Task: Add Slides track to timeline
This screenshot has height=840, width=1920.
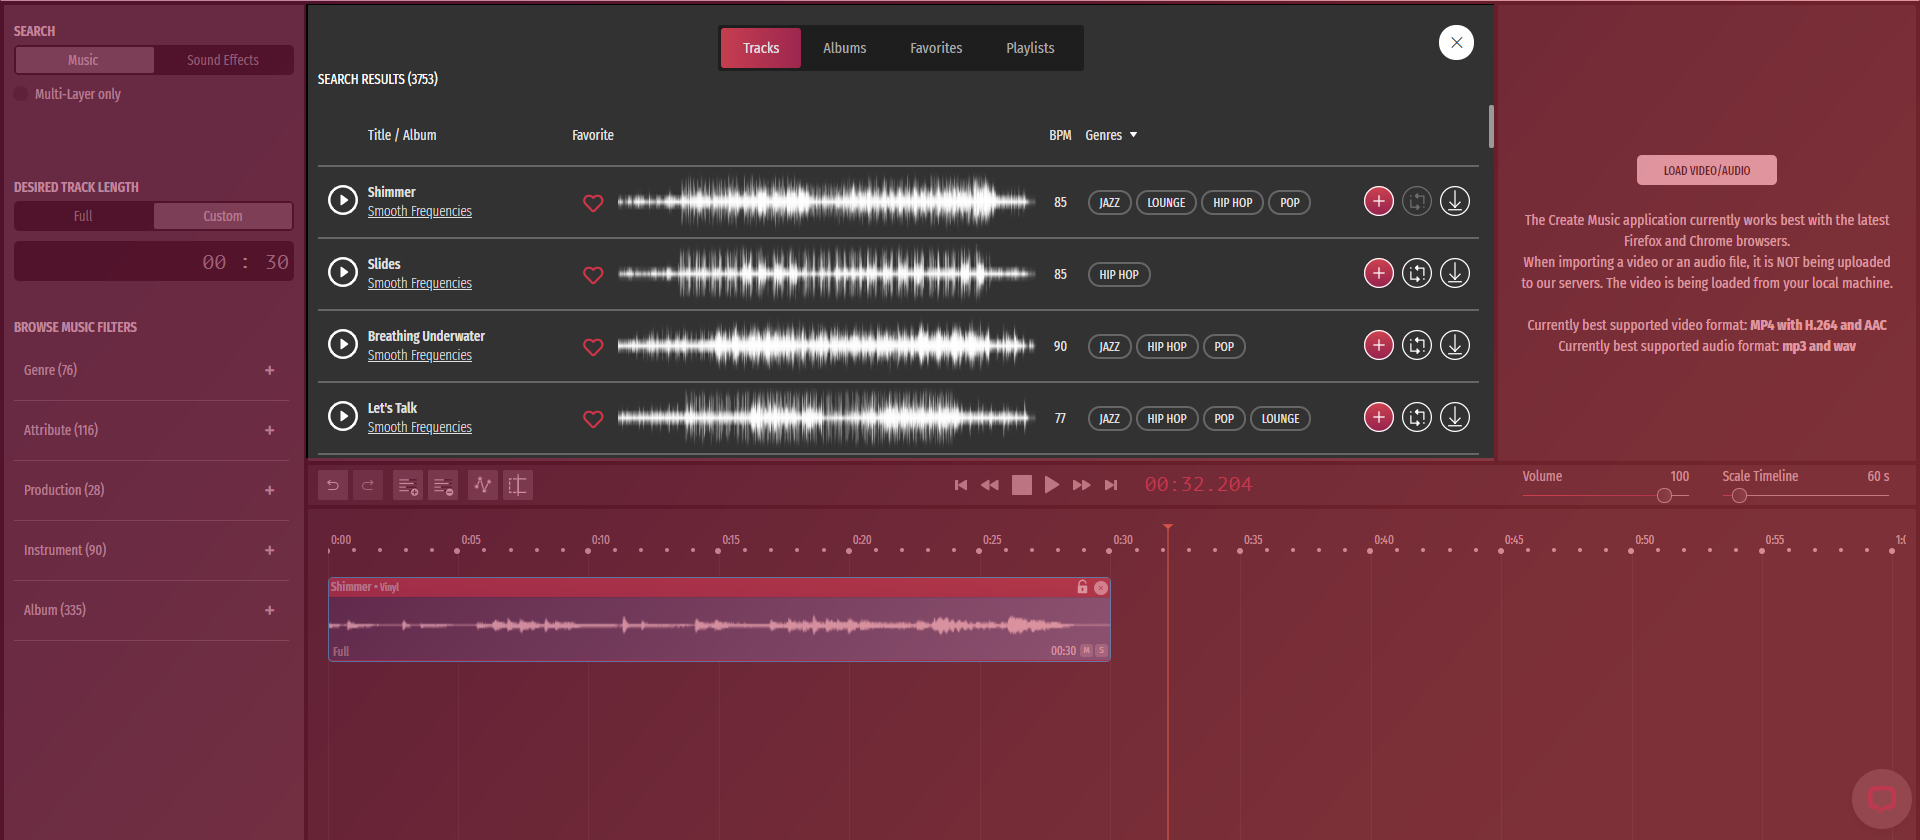Action: [1379, 273]
